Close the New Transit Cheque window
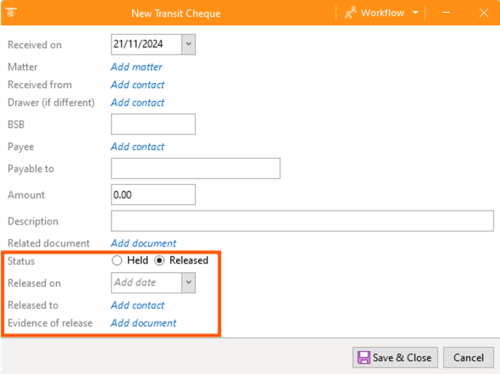This screenshot has height=374, width=500. tap(484, 13)
